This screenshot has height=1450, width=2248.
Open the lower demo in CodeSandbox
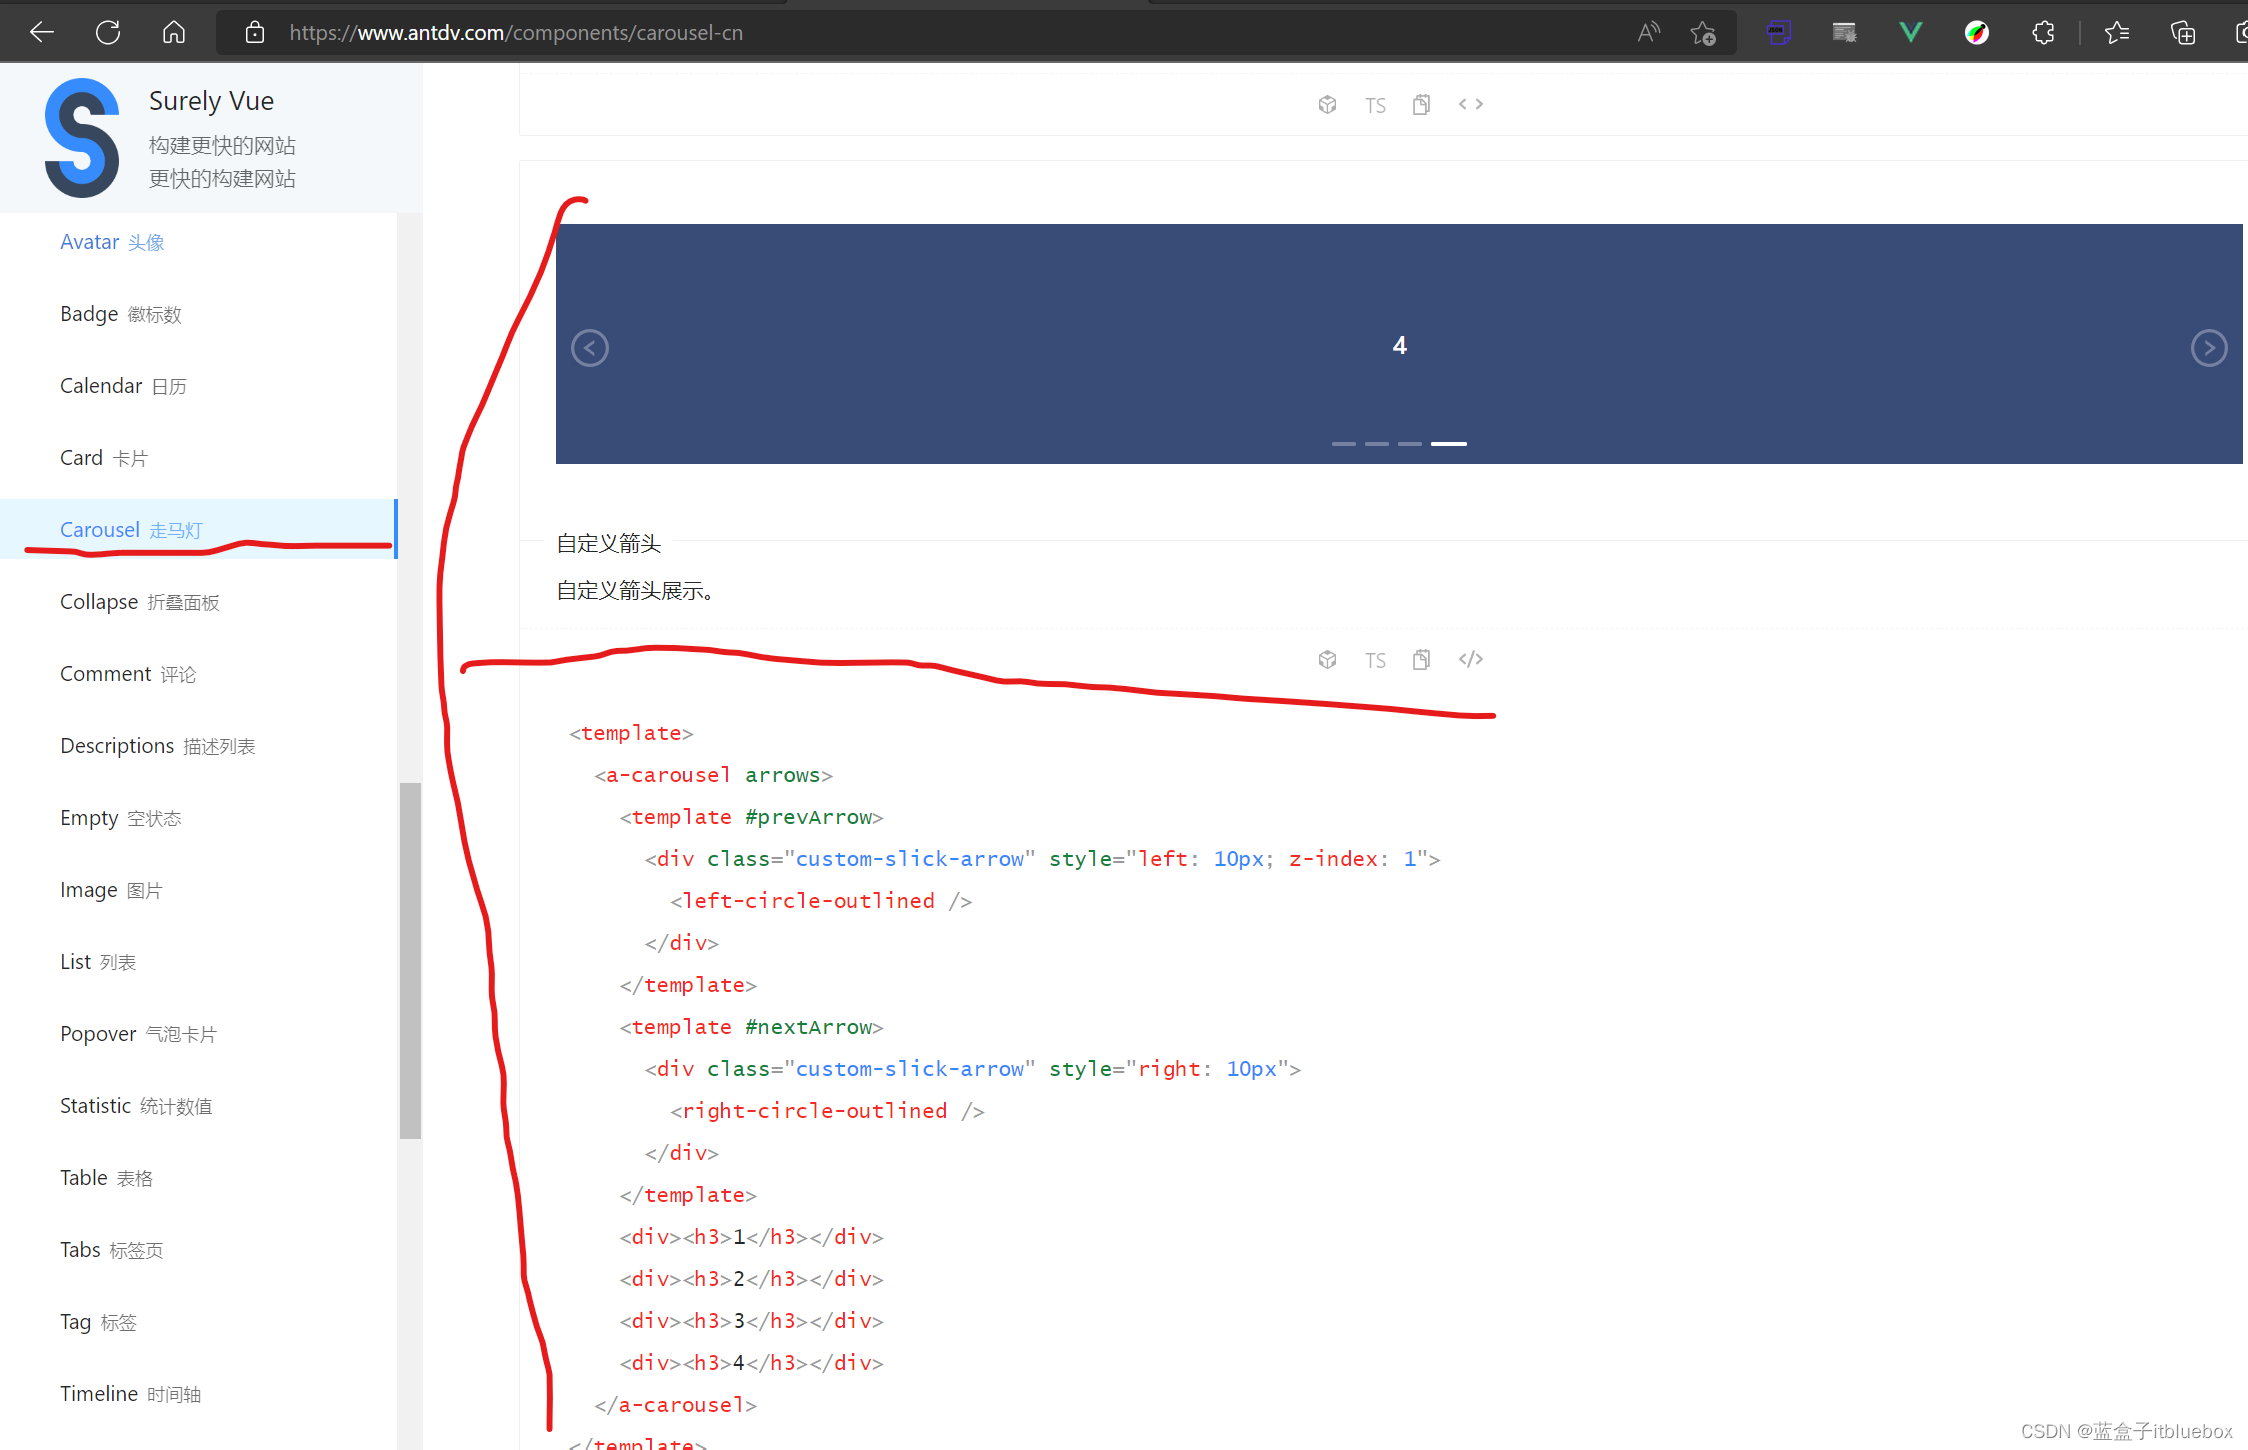coord(1327,659)
